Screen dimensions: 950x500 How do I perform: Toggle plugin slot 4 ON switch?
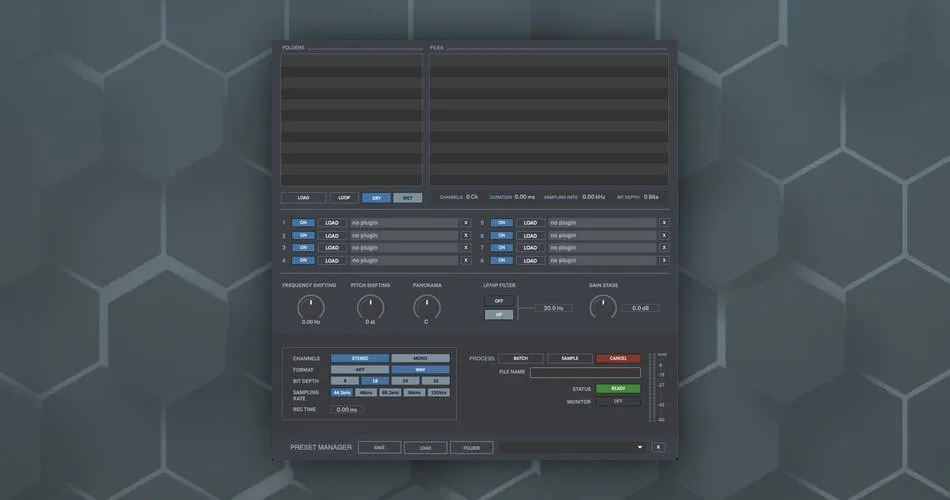click(x=303, y=260)
